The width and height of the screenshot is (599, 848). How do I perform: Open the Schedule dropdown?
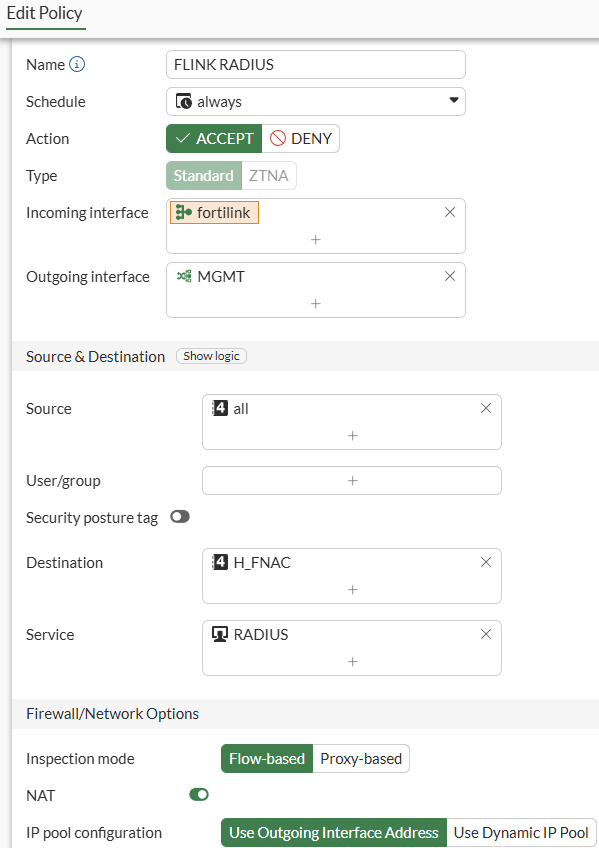(316, 102)
